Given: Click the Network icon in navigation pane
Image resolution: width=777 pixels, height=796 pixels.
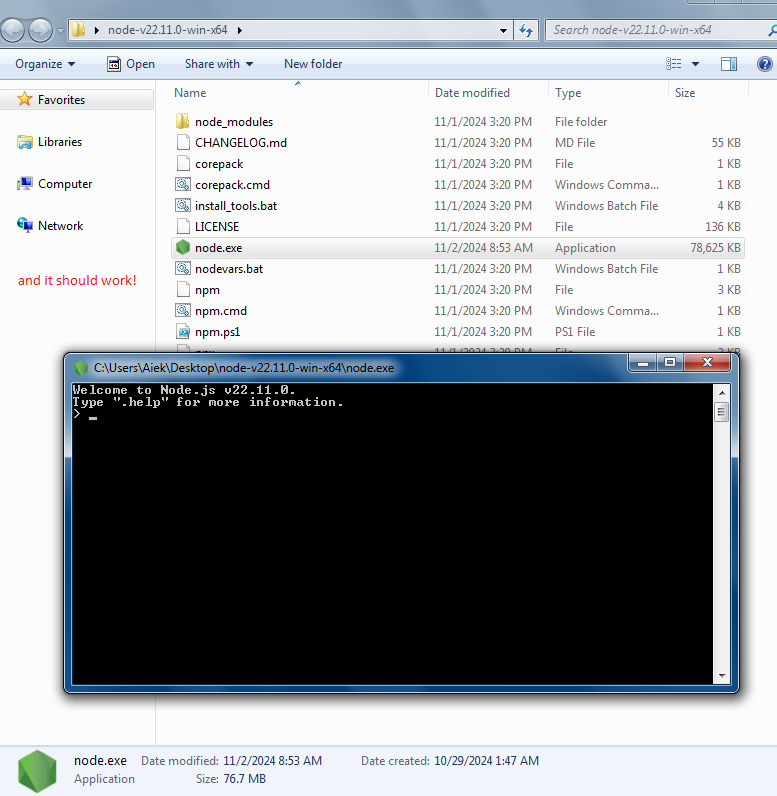Looking at the screenshot, I should click(x=24, y=225).
